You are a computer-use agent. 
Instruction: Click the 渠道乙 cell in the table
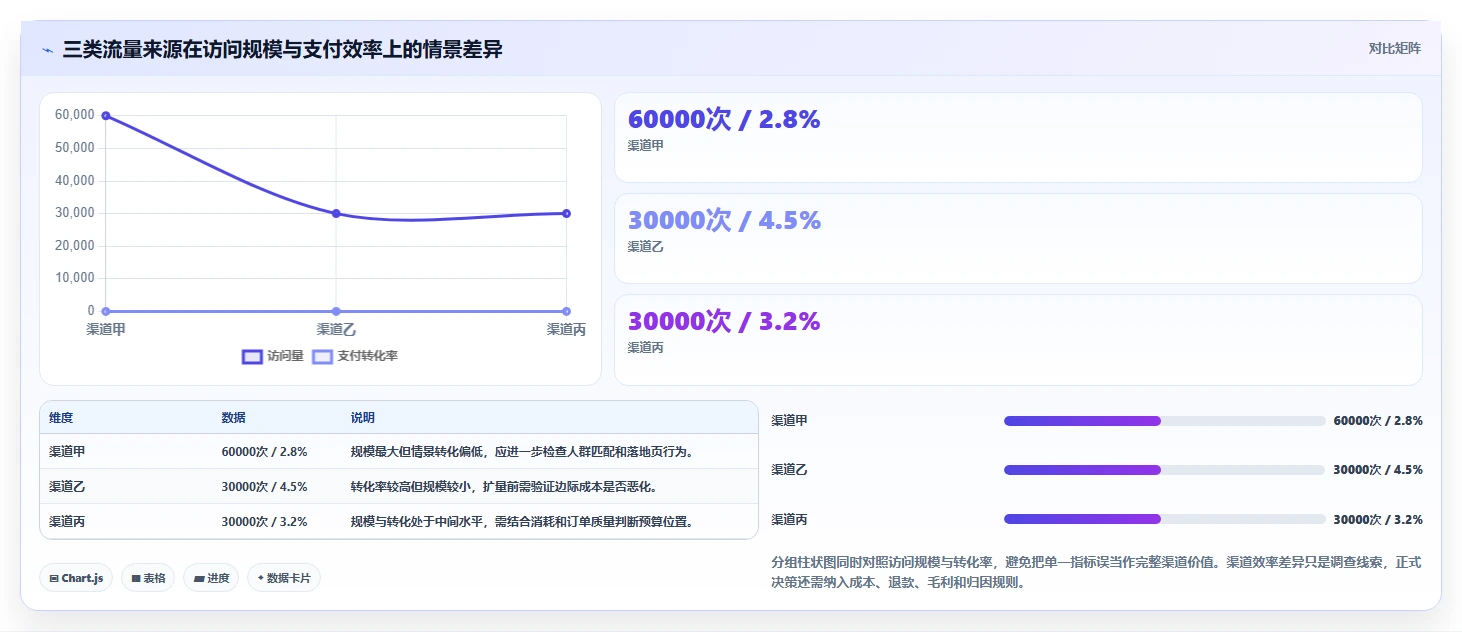coord(67,487)
